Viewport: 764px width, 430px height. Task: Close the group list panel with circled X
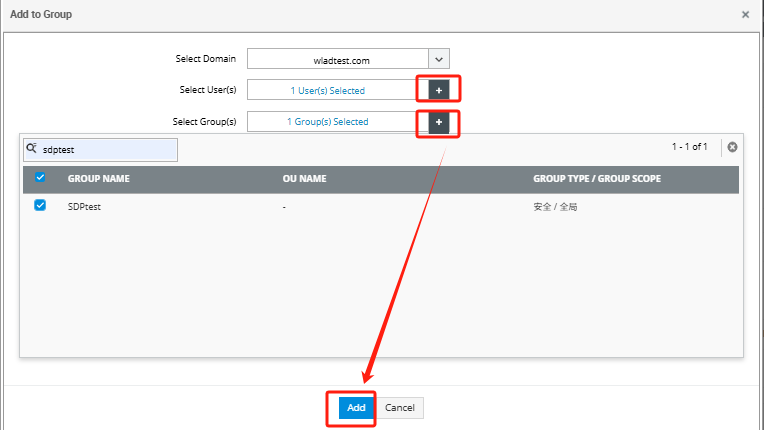point(732,147)
